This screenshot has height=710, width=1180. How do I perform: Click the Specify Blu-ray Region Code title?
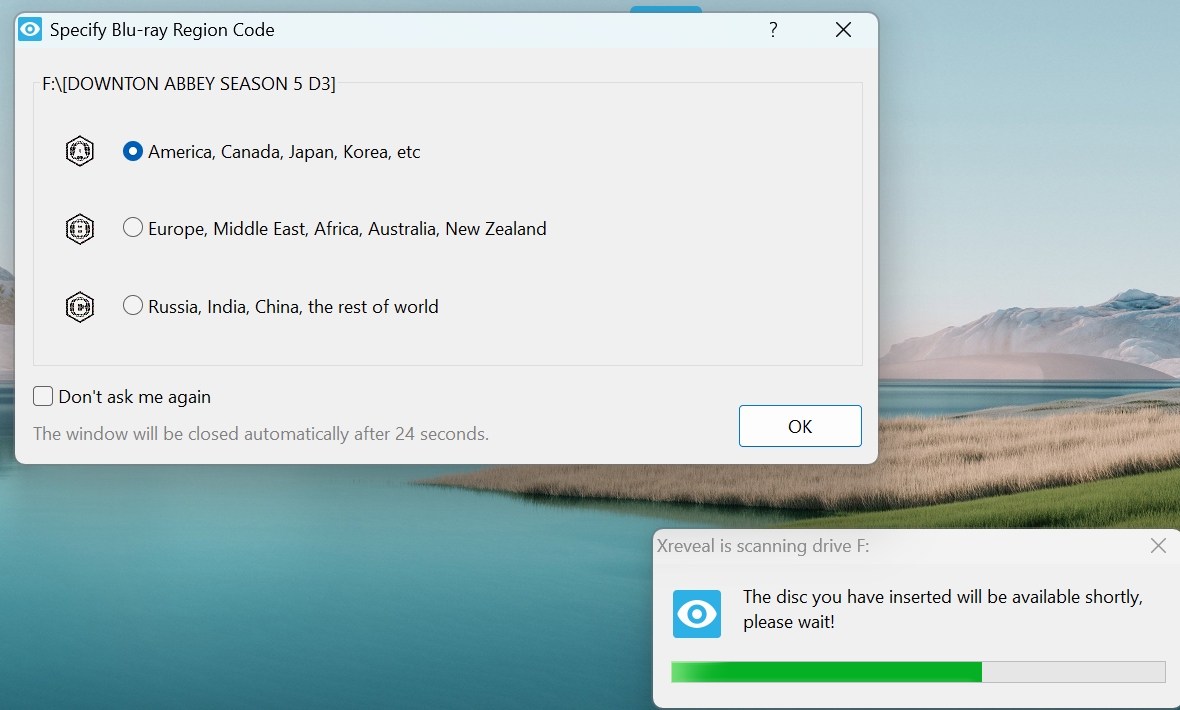[x=162, y=30]
